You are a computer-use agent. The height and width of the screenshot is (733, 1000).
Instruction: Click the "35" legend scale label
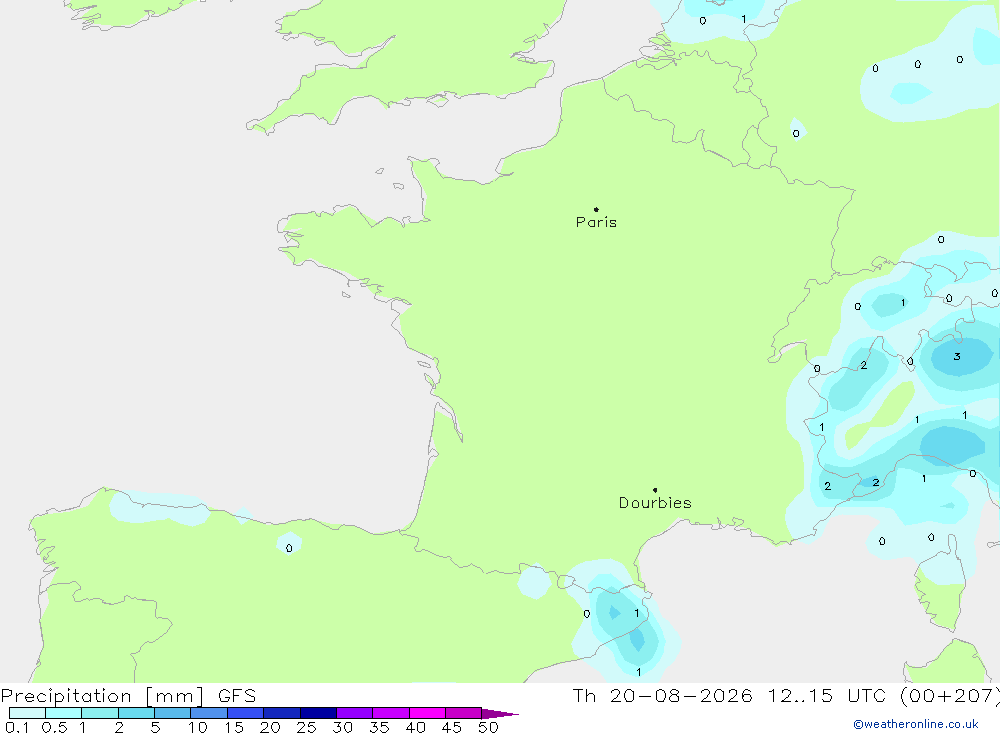click(x=379, y=727)
